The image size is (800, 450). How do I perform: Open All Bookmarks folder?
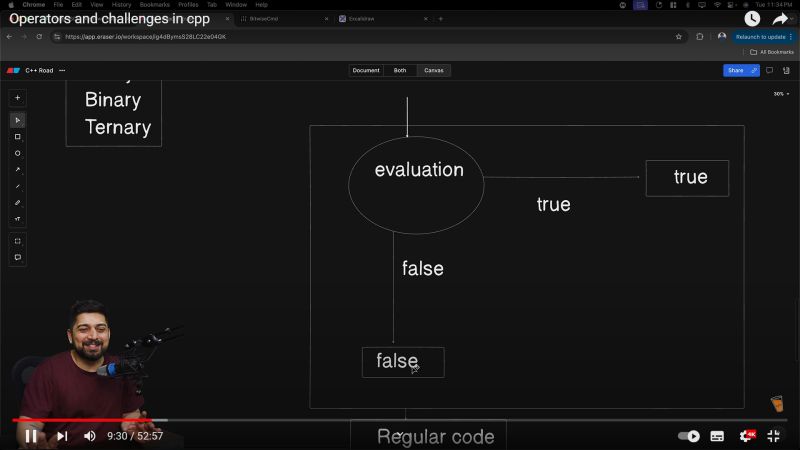pos(772,52)
